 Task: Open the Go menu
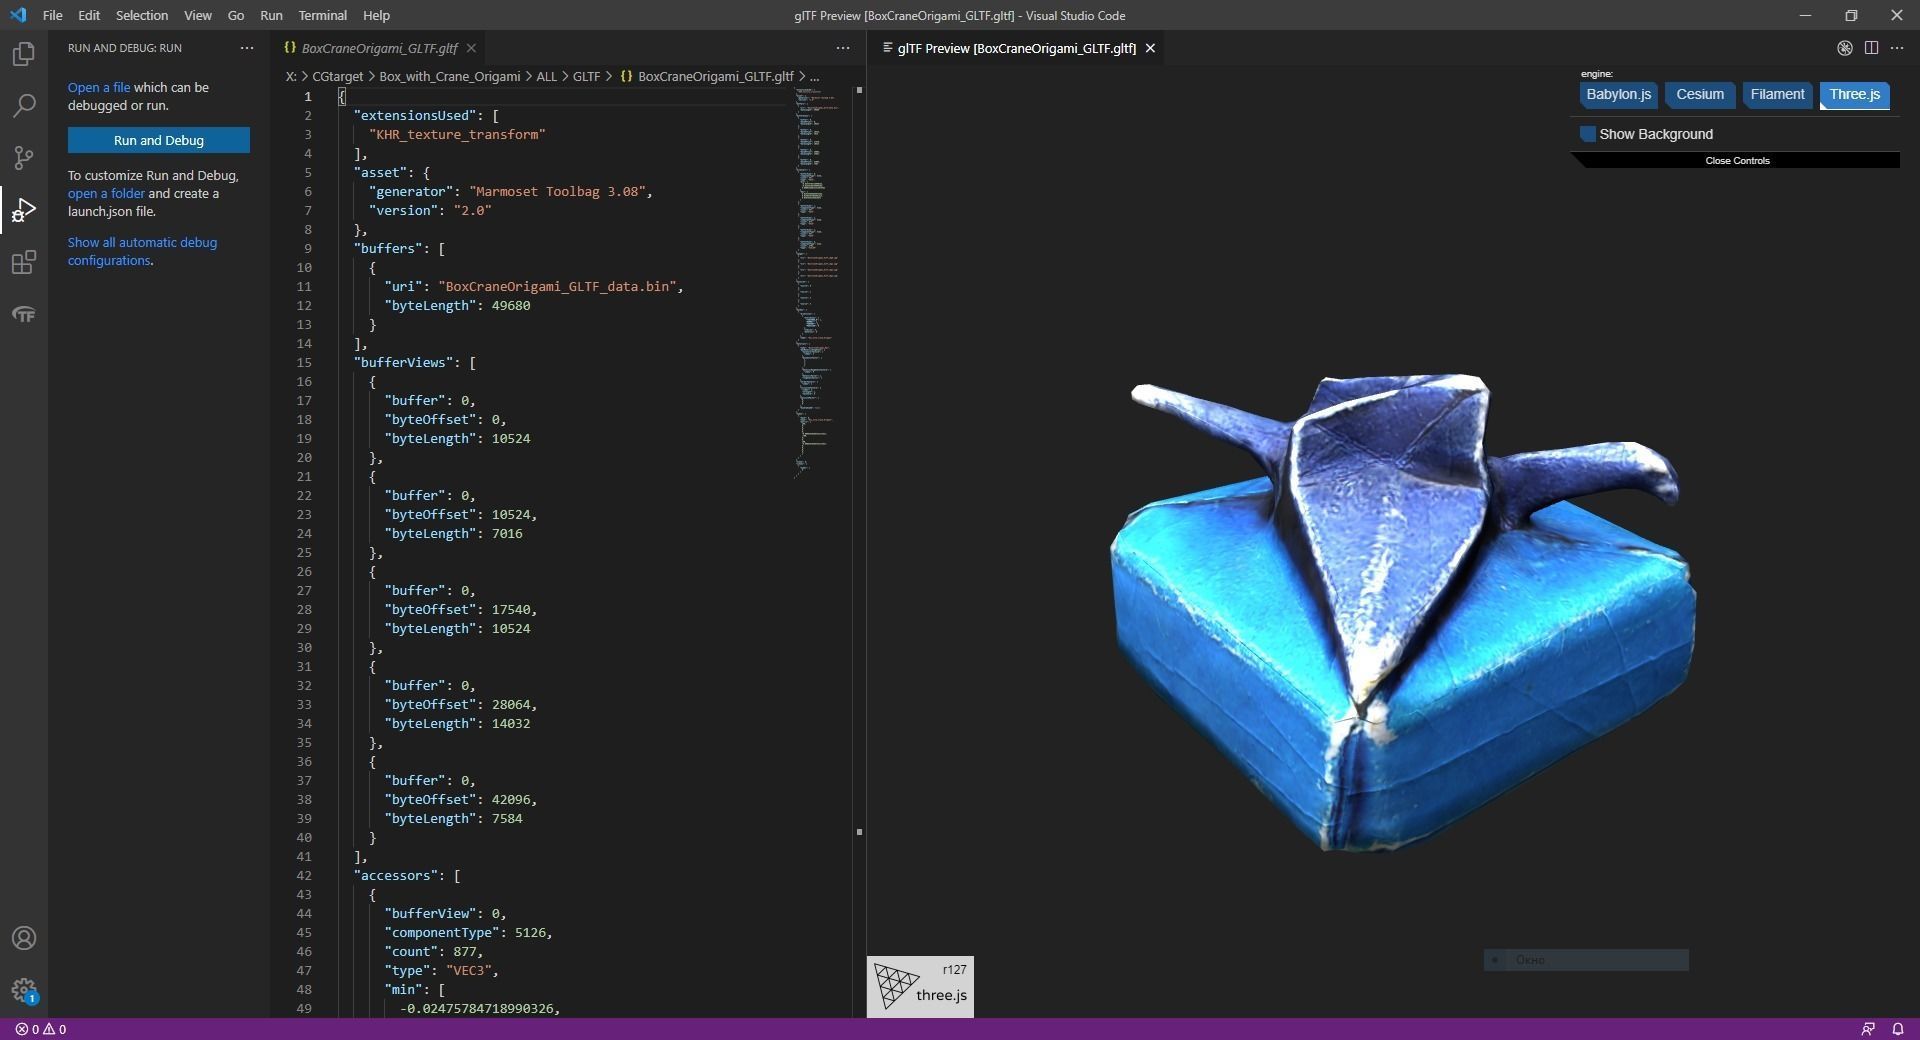pyautogui.click(x=236, y=15)
